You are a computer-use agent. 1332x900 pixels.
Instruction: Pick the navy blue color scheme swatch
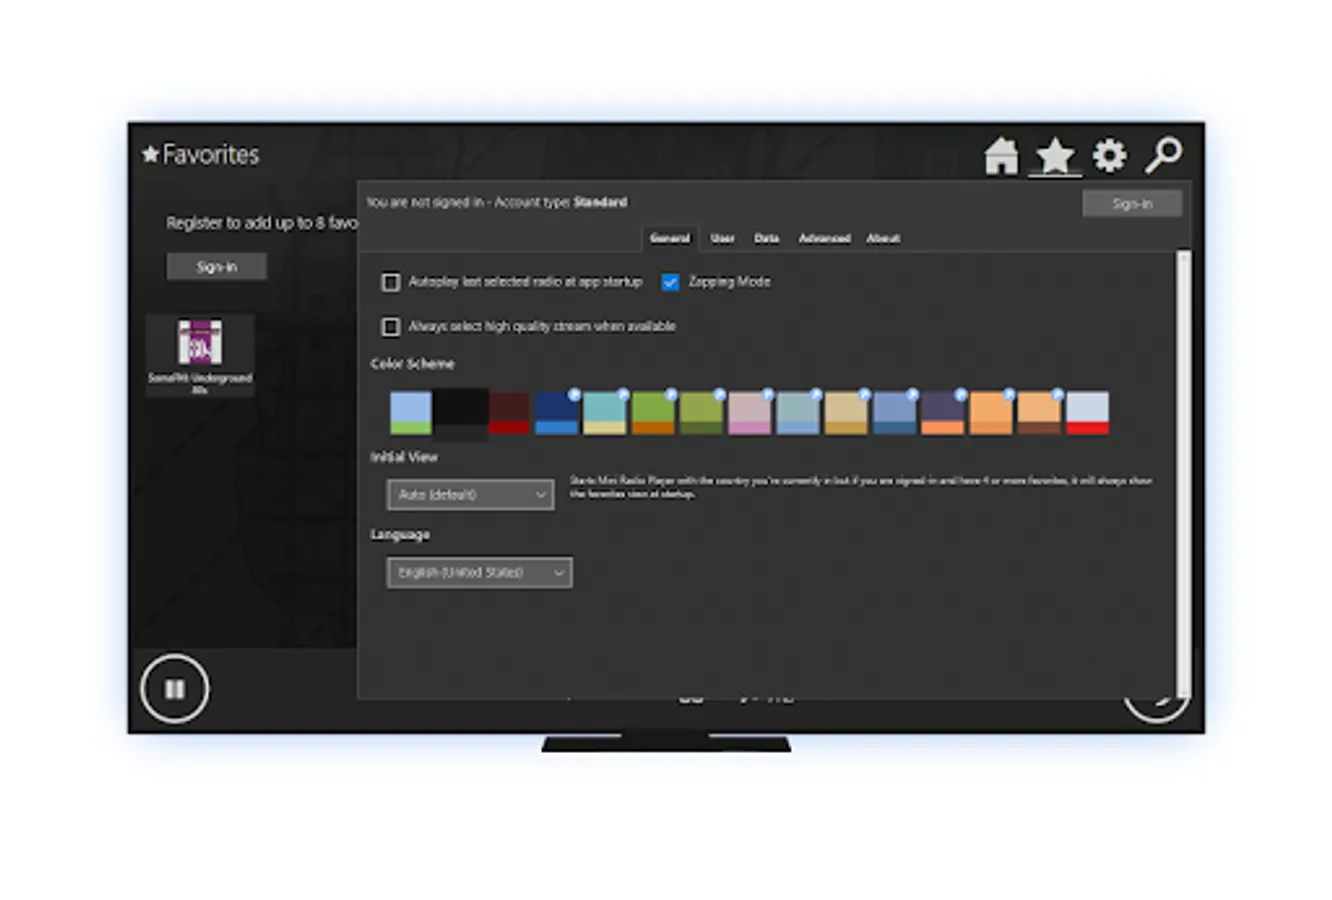tap(557, 413)
